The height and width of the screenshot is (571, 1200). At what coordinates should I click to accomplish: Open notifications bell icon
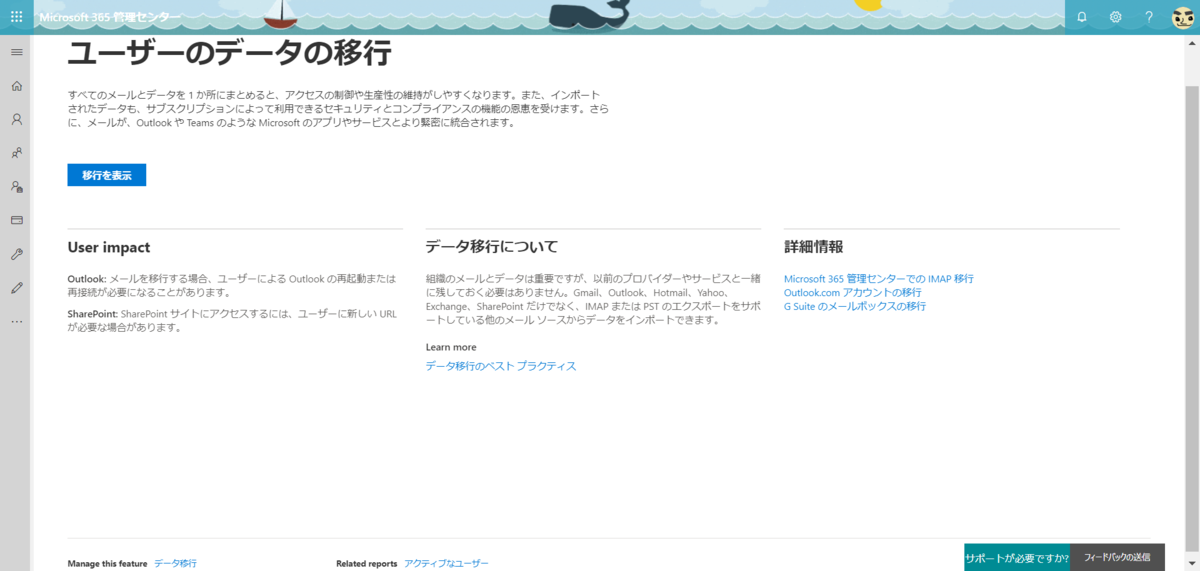pos(1081,17)
